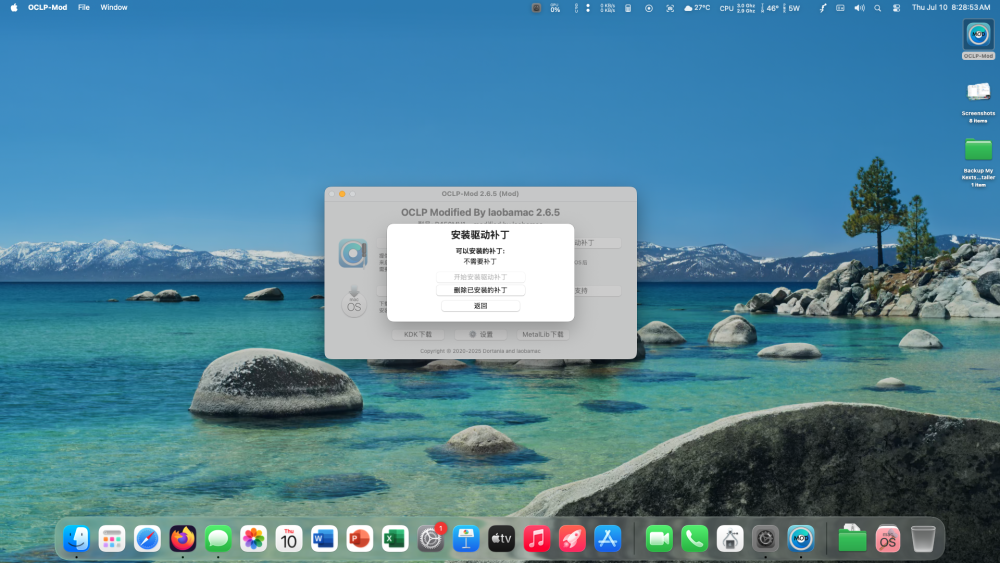The width and height of the screenshot is (1000, 563).
Task: Open Music from the Dock
Action: [x=536, y=539]
